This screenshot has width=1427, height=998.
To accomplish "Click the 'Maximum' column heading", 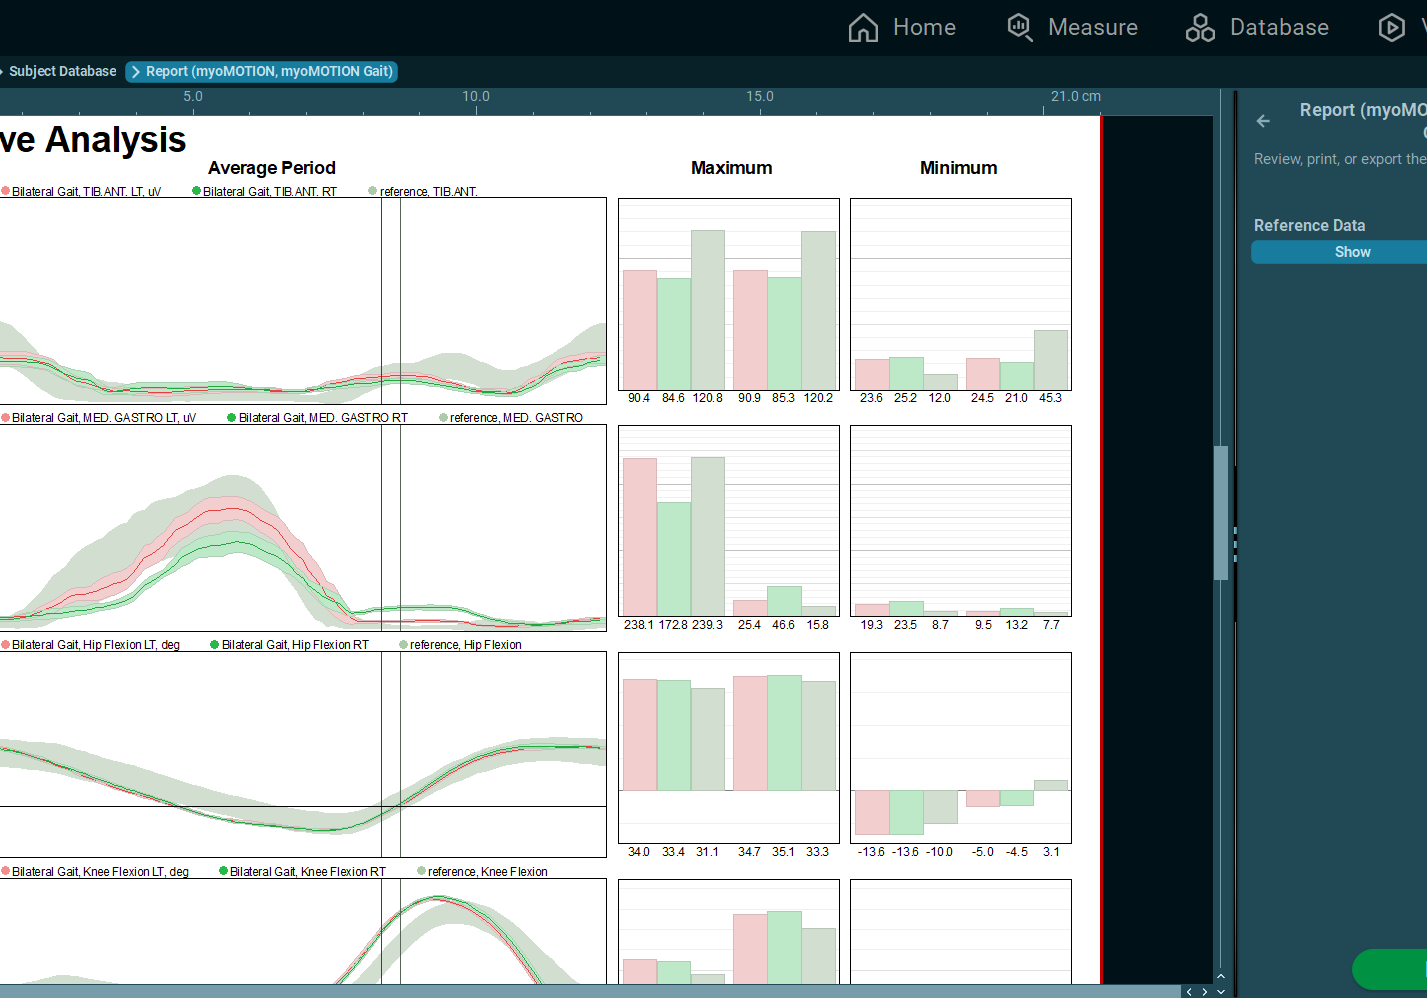I will coord(732,168).
